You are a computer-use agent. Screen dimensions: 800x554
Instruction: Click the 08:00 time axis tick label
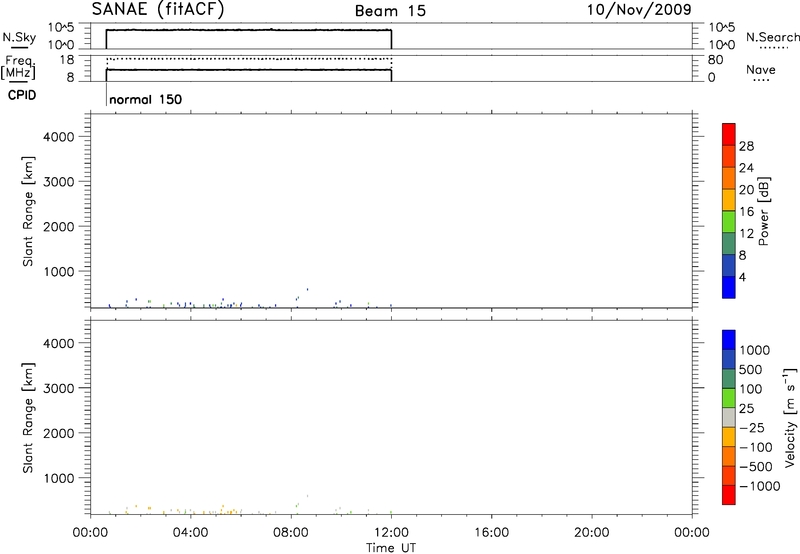click(x=291, y=533)
